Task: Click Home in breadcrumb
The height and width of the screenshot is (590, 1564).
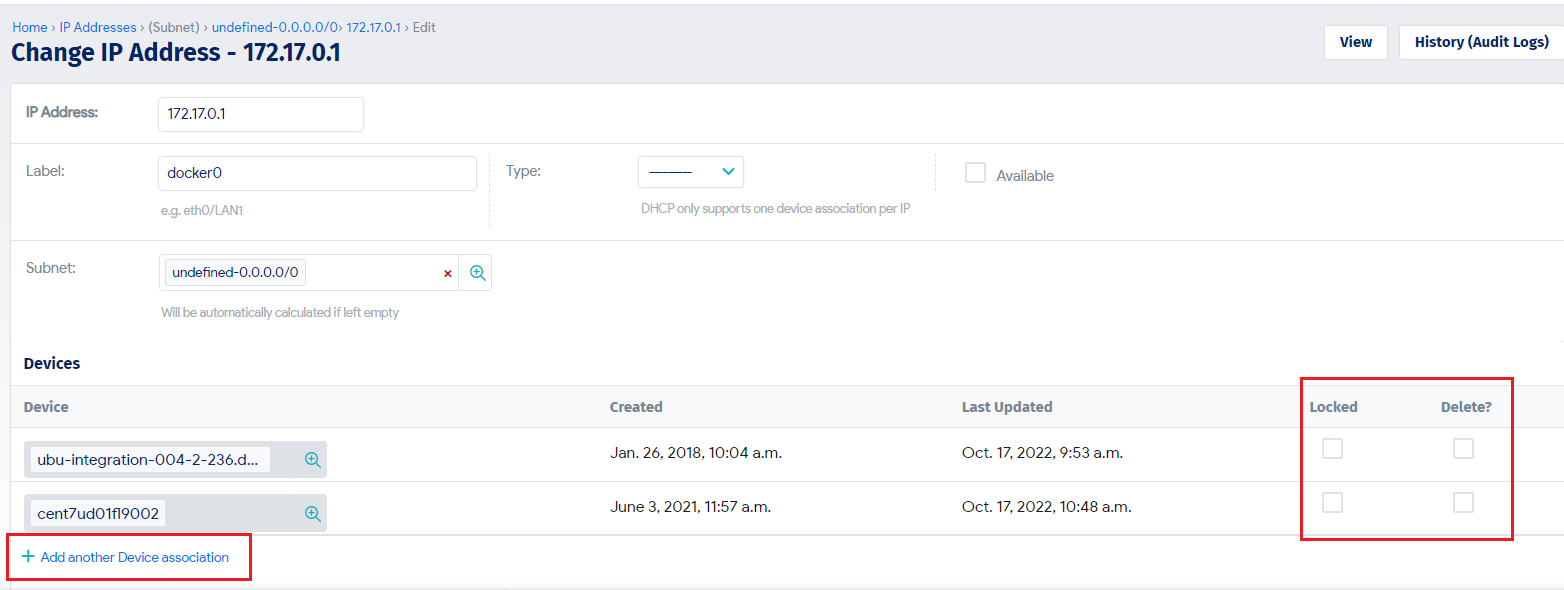Action: 29,27
